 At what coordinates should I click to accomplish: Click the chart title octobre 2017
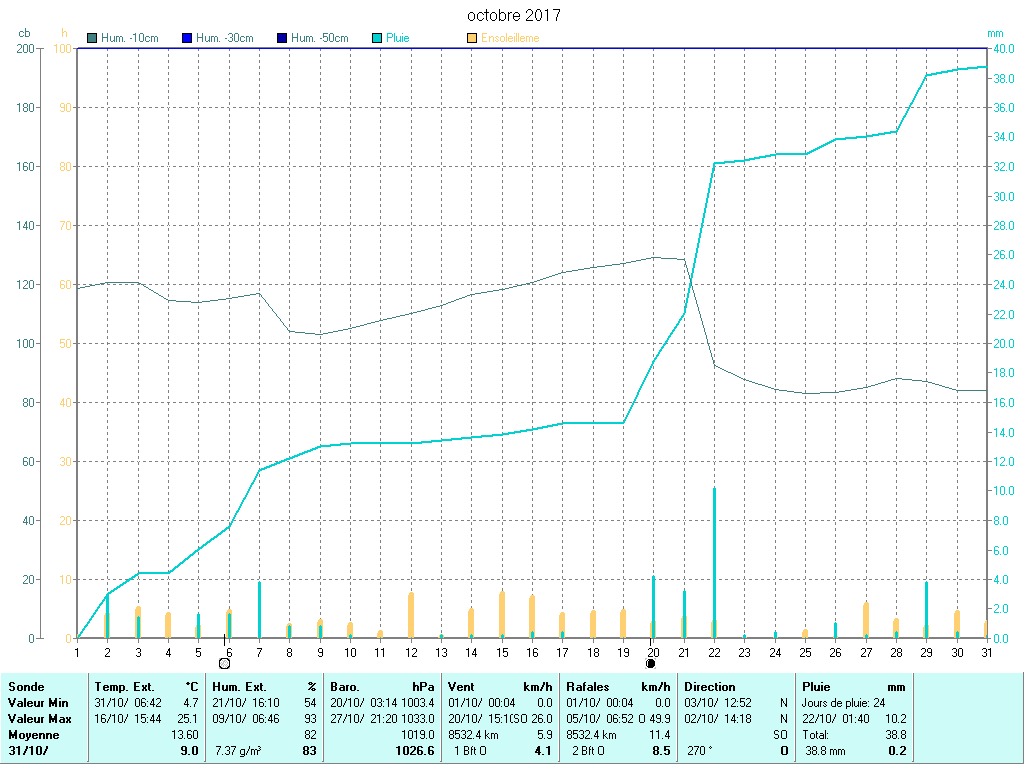pos(514,16)
